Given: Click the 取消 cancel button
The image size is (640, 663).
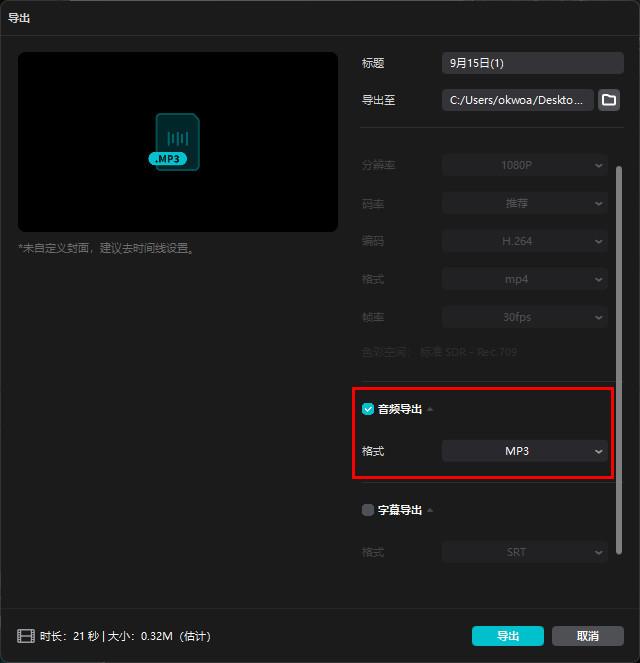Looking at the screenshot, I should (588, 636).
